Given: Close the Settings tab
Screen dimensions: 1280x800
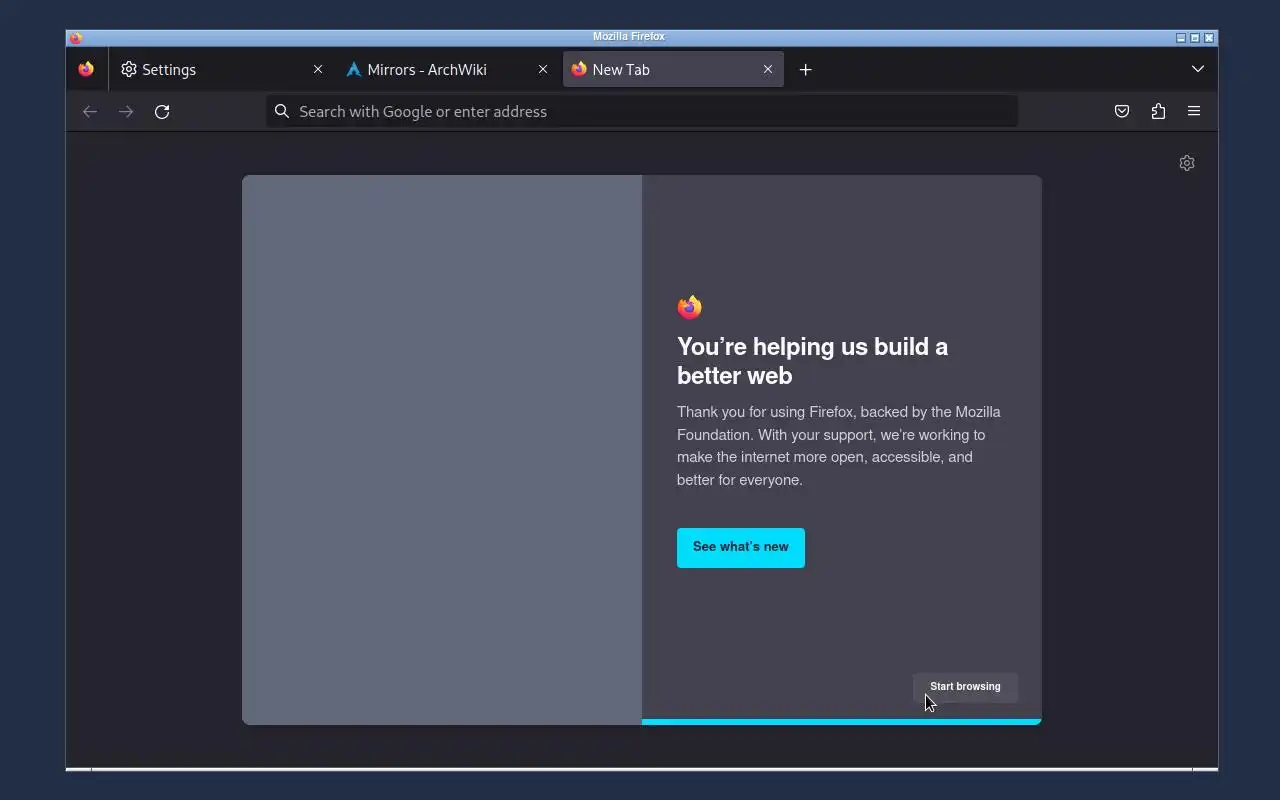Looking at the screenshot, I should coord(318,69).
